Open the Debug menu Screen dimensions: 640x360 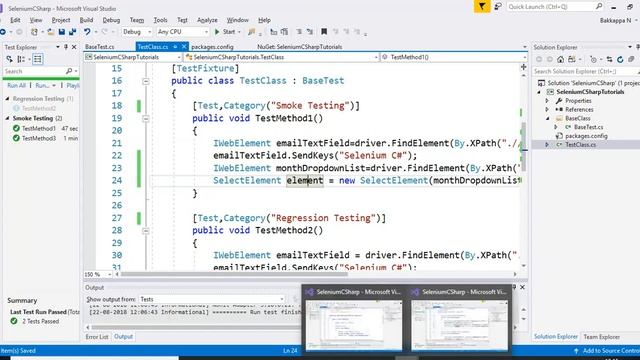[x=111, y=20]
